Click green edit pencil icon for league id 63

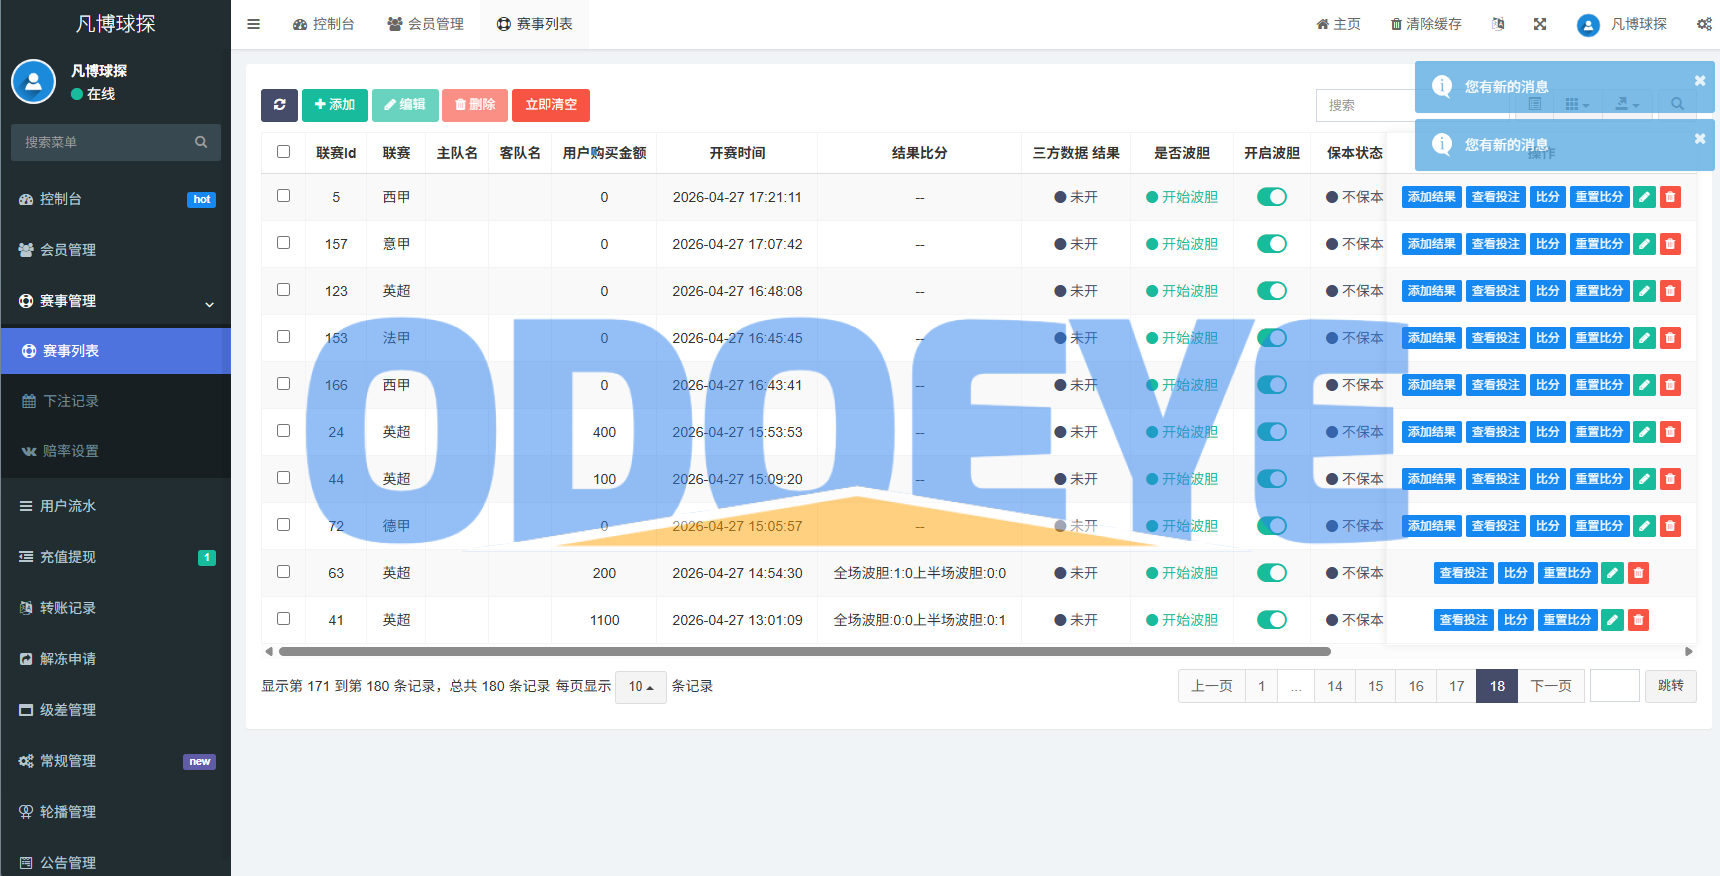point(1612,573)
